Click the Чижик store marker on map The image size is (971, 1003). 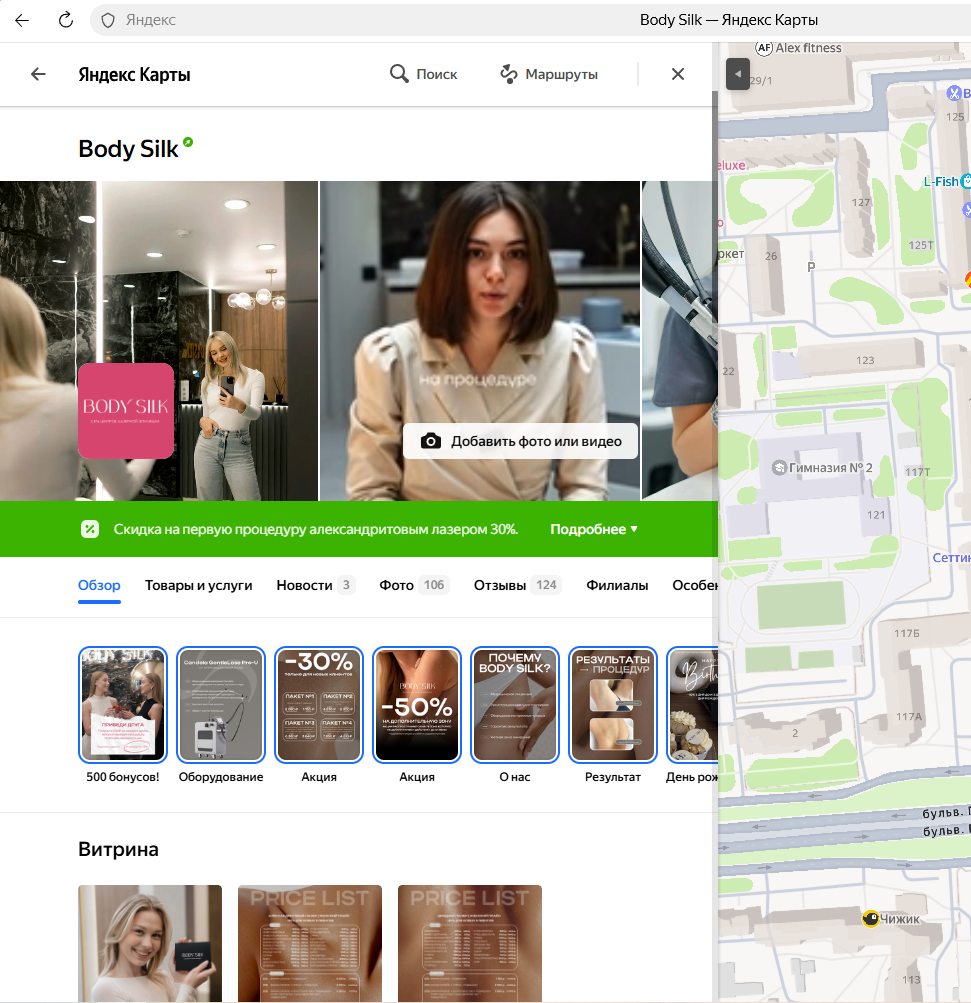pyautogui.click(x=871, y=919)
